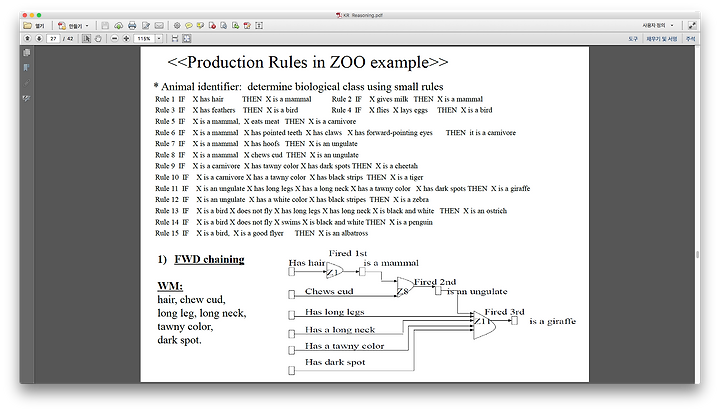Open the 주석 (Comment) pane

pos(690,39)
